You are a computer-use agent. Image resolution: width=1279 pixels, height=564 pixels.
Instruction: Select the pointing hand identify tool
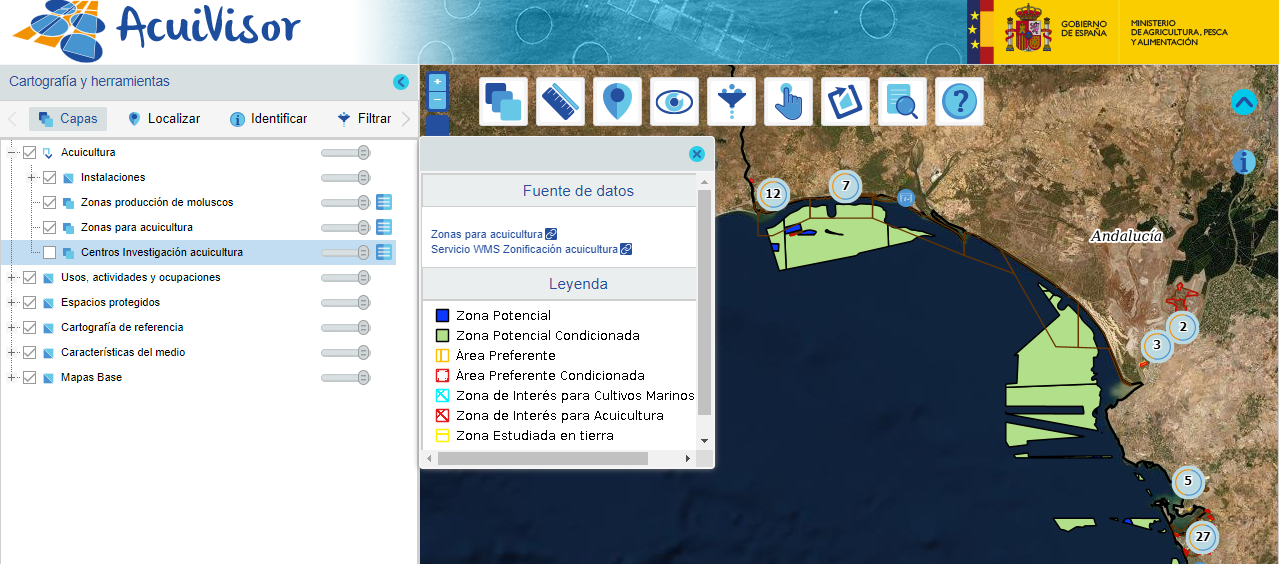pos(788,101)
